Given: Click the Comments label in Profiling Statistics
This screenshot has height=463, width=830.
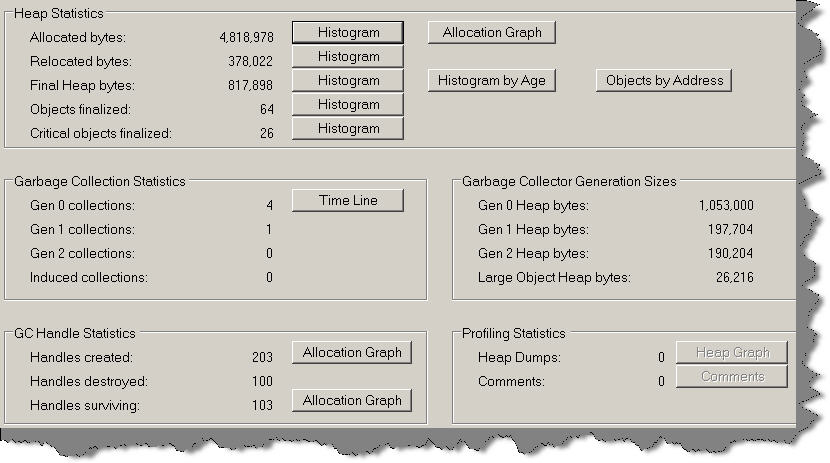Looking at the screenshot, I should coord(511,382).
